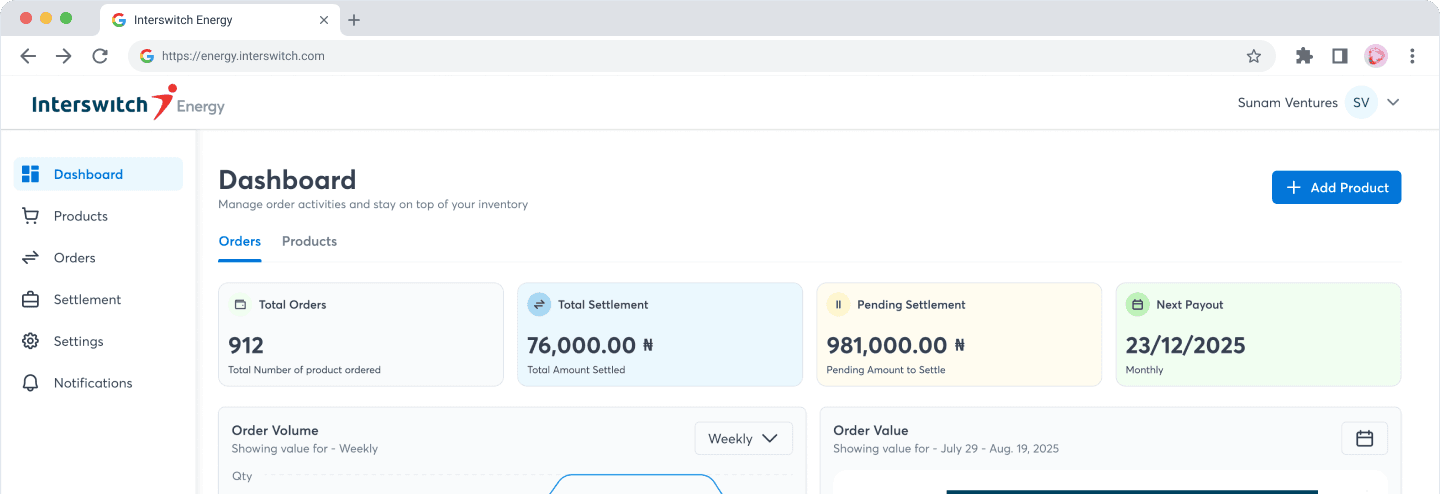
Task: Open the browser extensions puzzle icon
Action: (1304, 56)
